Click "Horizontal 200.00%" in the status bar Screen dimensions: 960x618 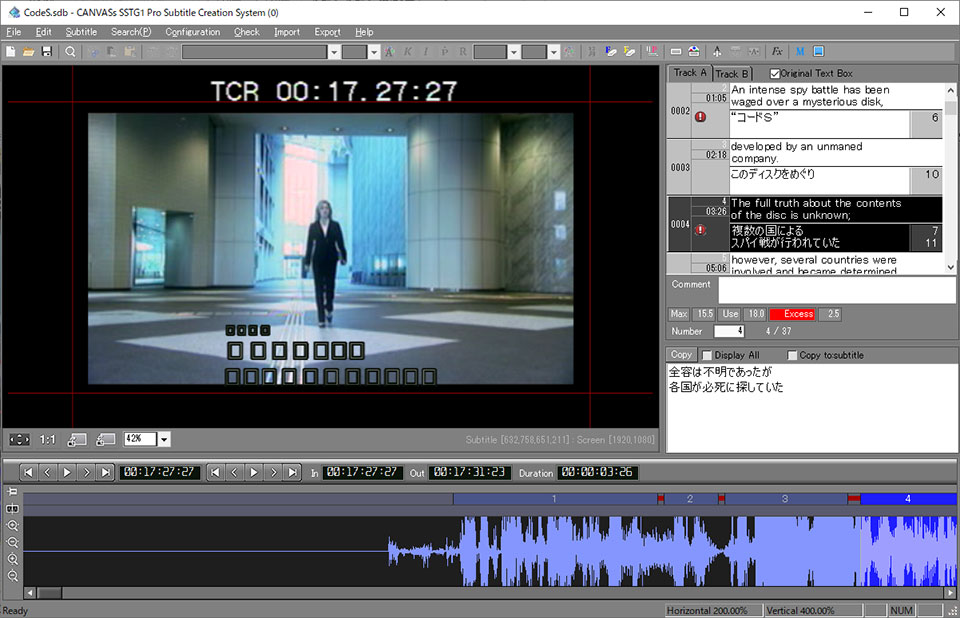pyautogui.click(x=707, y=611)
